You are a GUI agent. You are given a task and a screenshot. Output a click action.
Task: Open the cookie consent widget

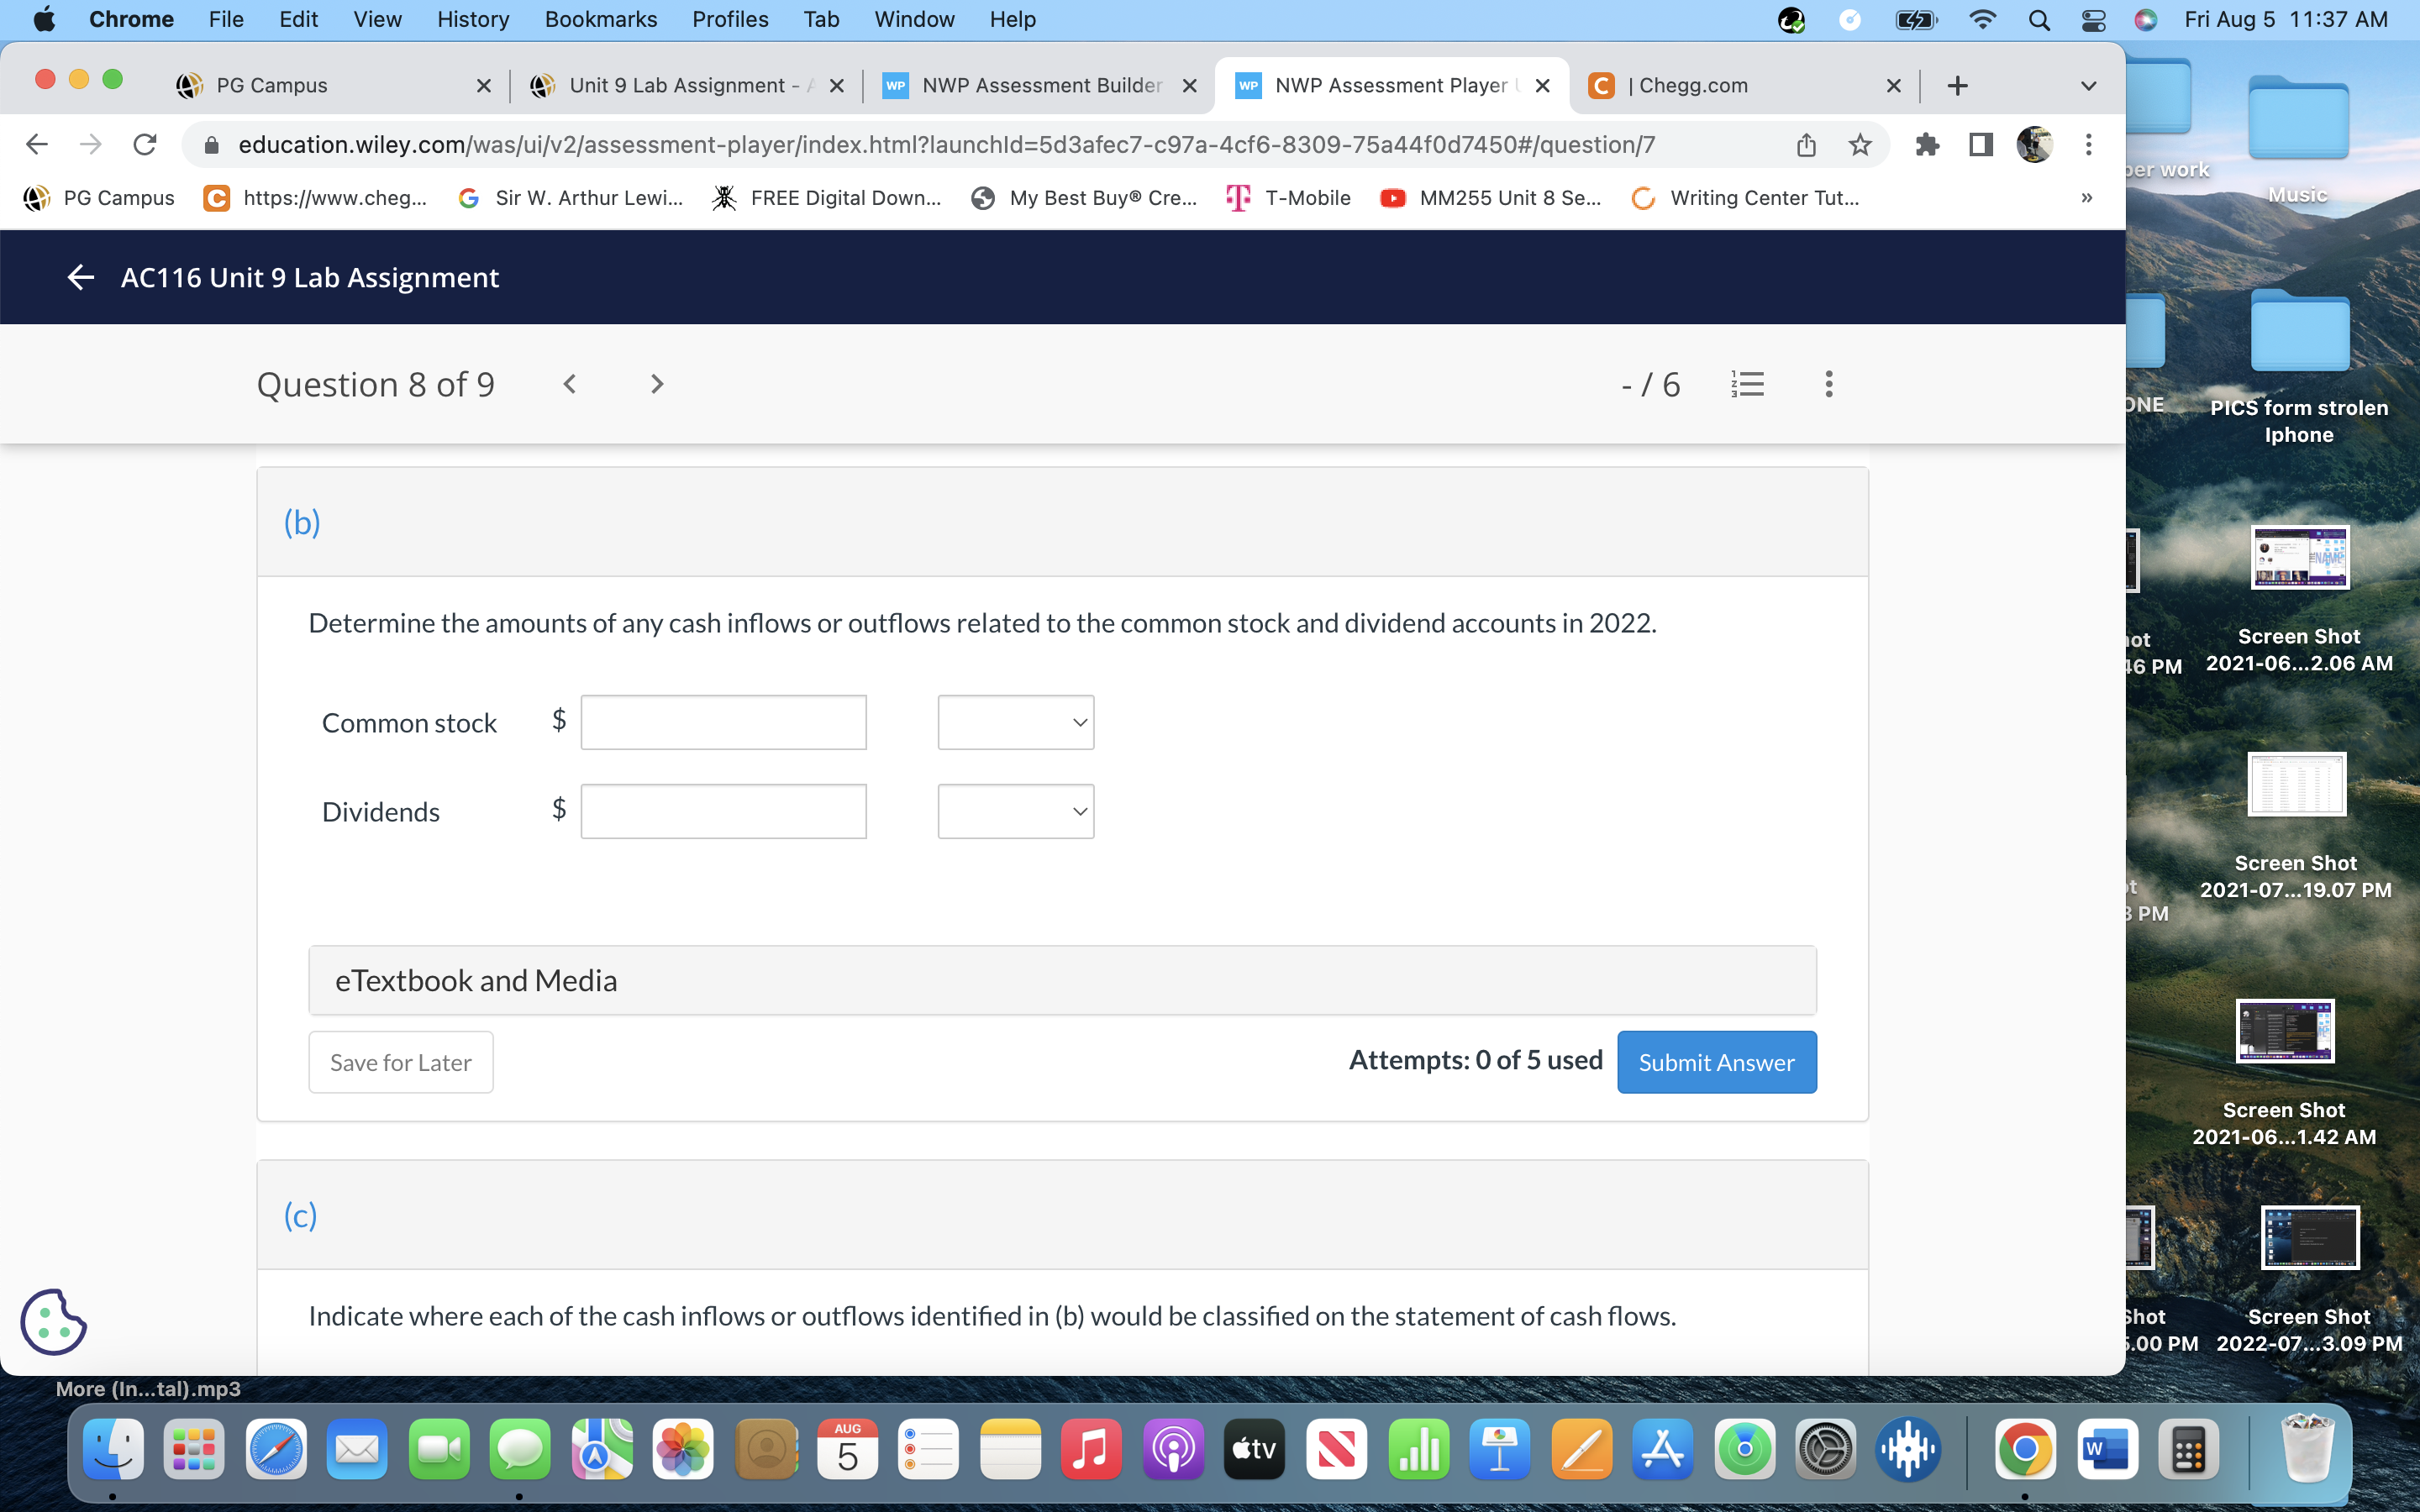tap(53, 1322)
